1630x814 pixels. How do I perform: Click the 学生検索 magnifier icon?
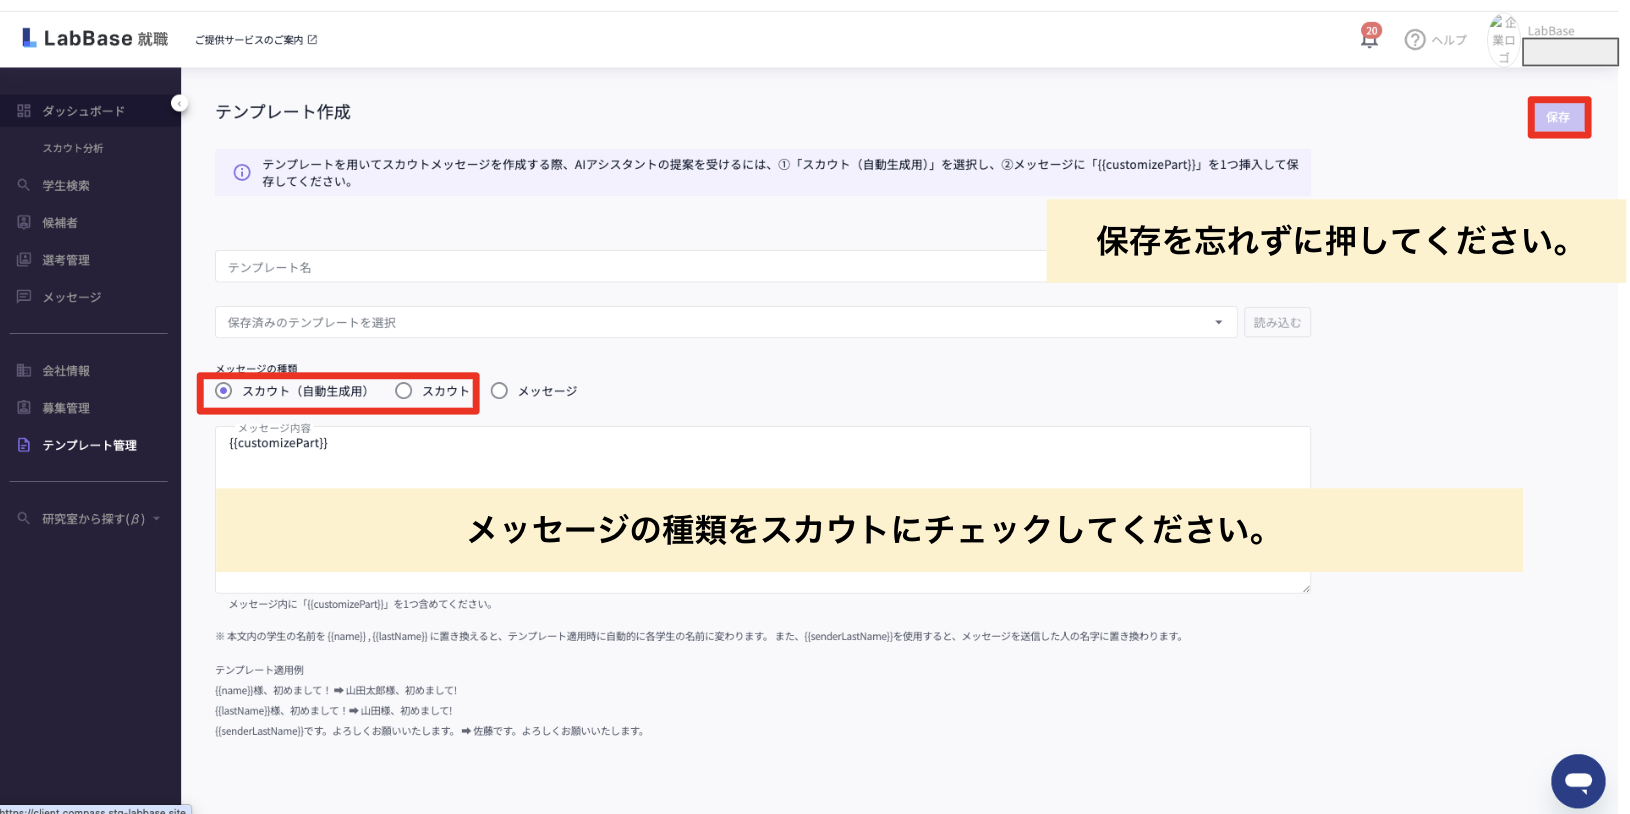pos(24,185)
